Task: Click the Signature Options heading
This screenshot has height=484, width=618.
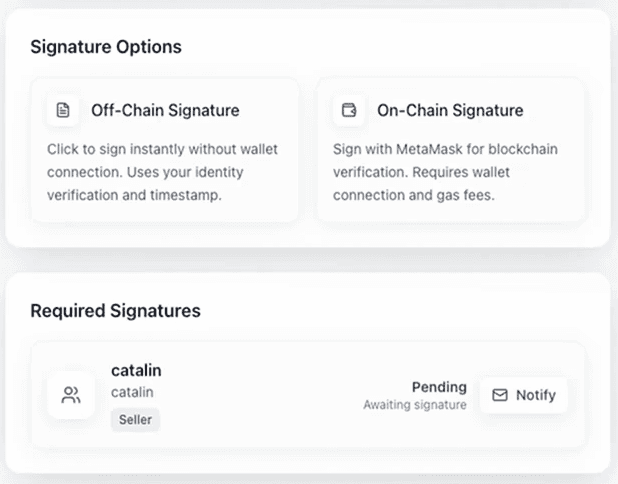Action: (106, 47)
